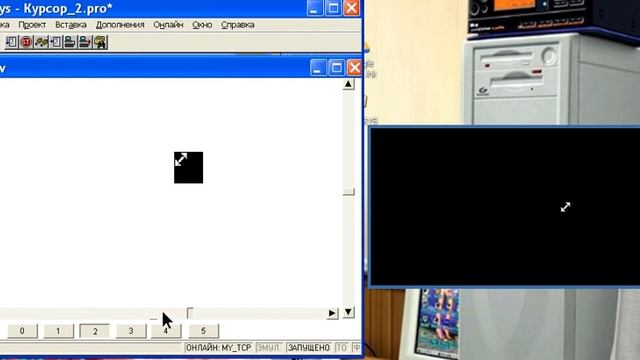640x360 pixels.
Task: Minimize the Курсор_2.pro main window
Action: pos(315,8)
